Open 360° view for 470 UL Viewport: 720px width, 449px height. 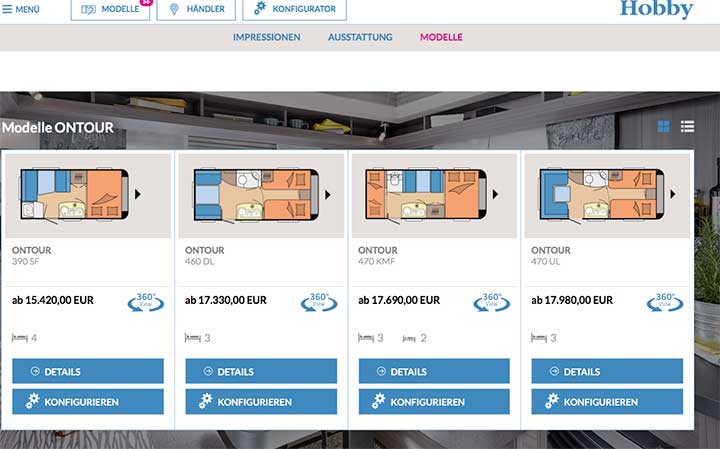665,302
